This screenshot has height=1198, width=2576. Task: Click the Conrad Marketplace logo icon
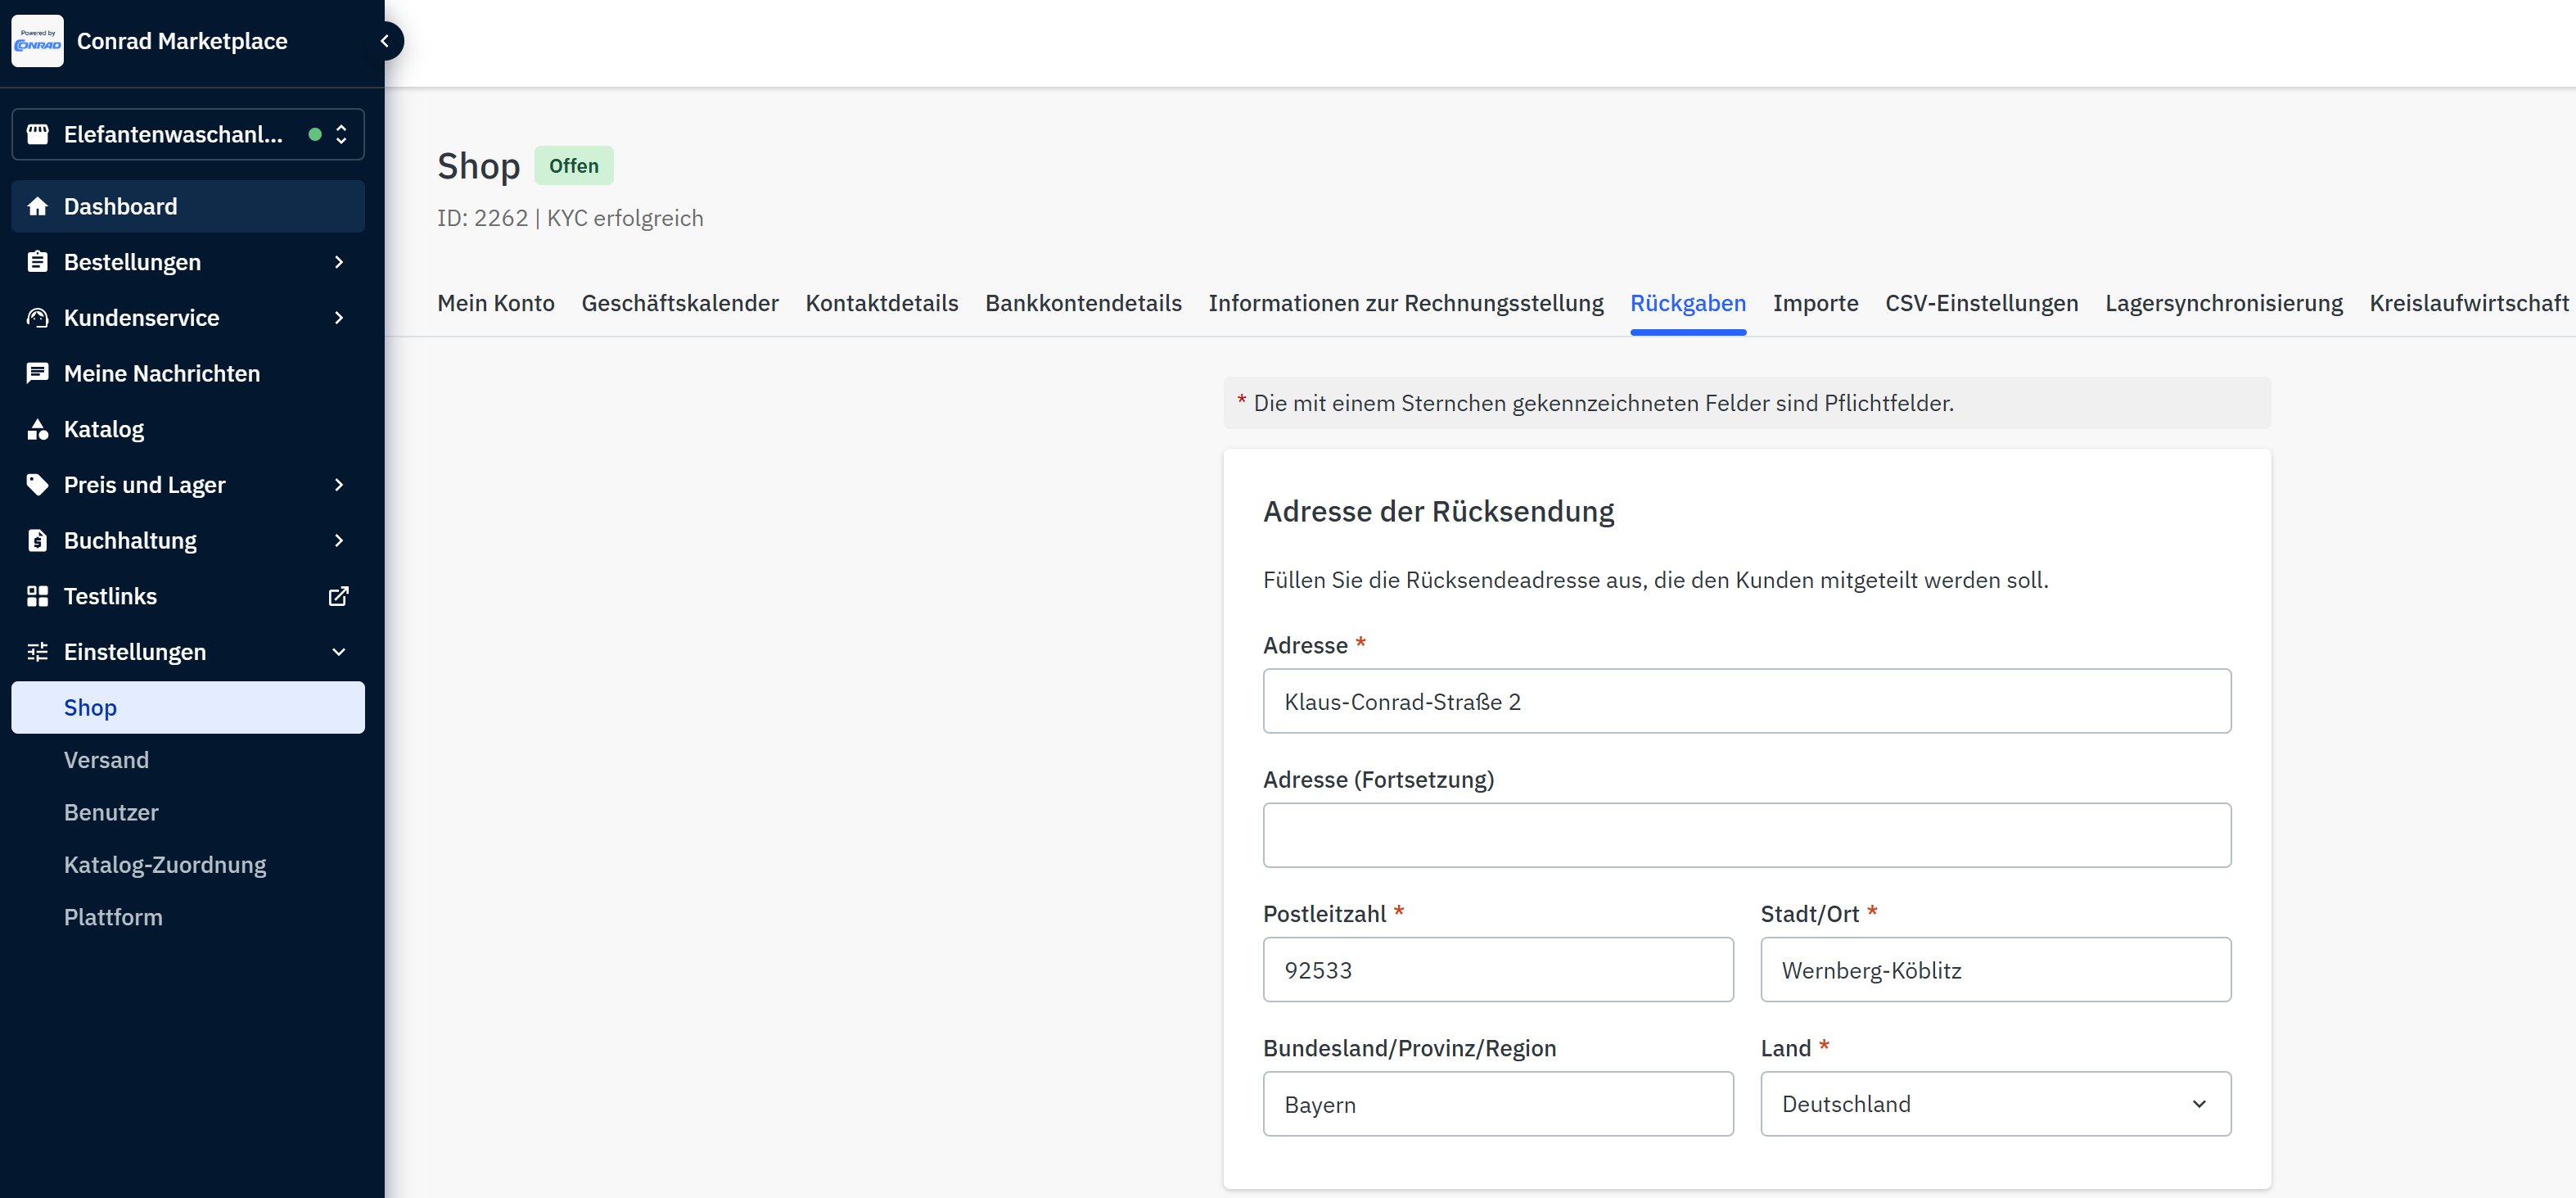coord(37,41)
